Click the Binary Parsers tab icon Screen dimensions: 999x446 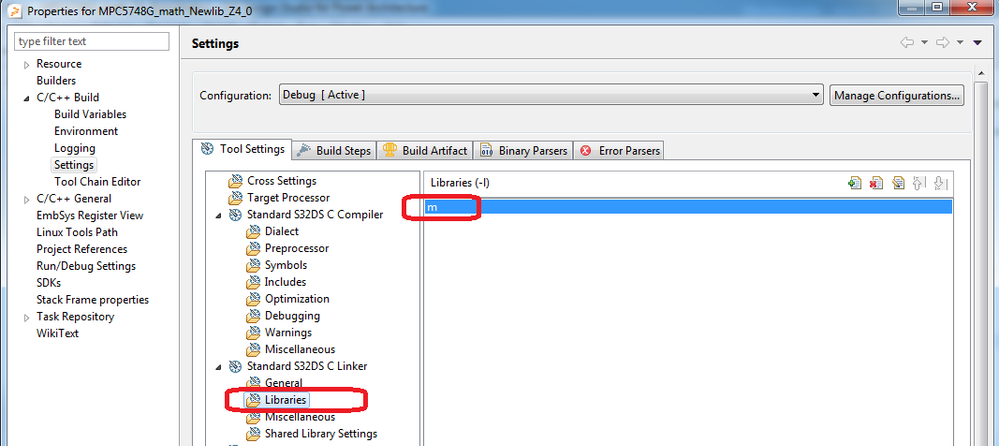coord(487,151)
